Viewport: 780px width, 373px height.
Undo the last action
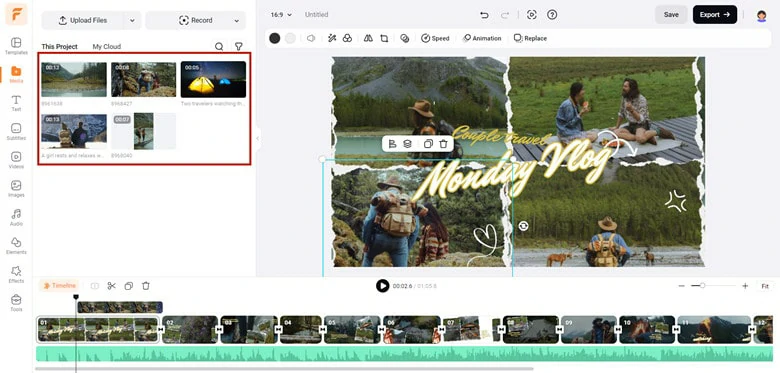[484, 15]
